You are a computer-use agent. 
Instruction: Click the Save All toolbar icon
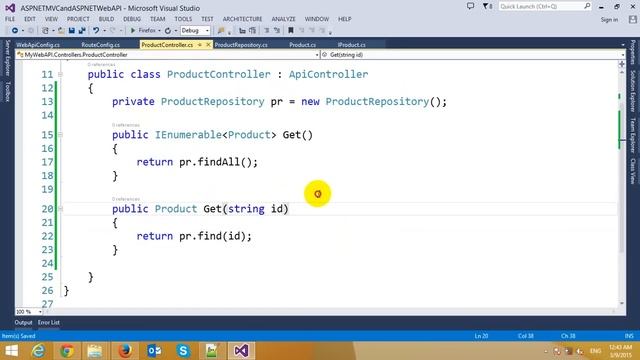82,31
